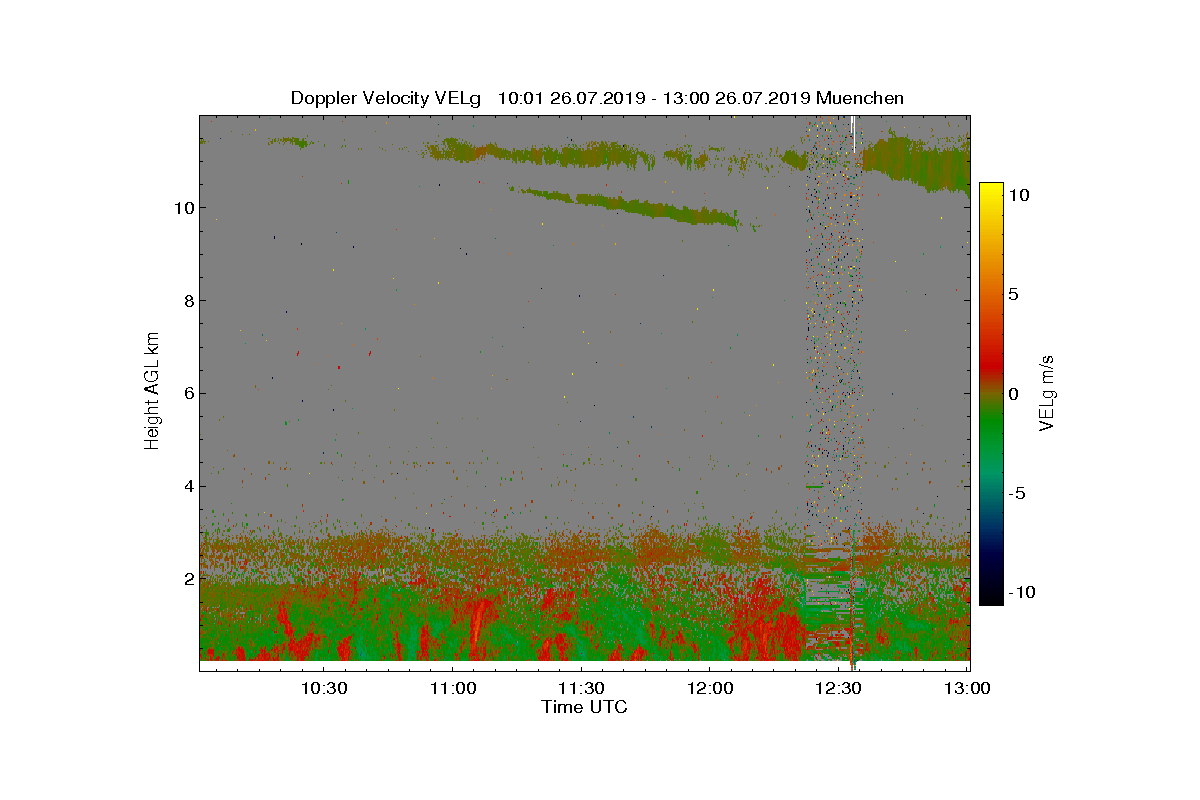Screen dimensions: 1200x800
Task: Click the colorbar value -10 label
Action: (x=1022, y=592)
